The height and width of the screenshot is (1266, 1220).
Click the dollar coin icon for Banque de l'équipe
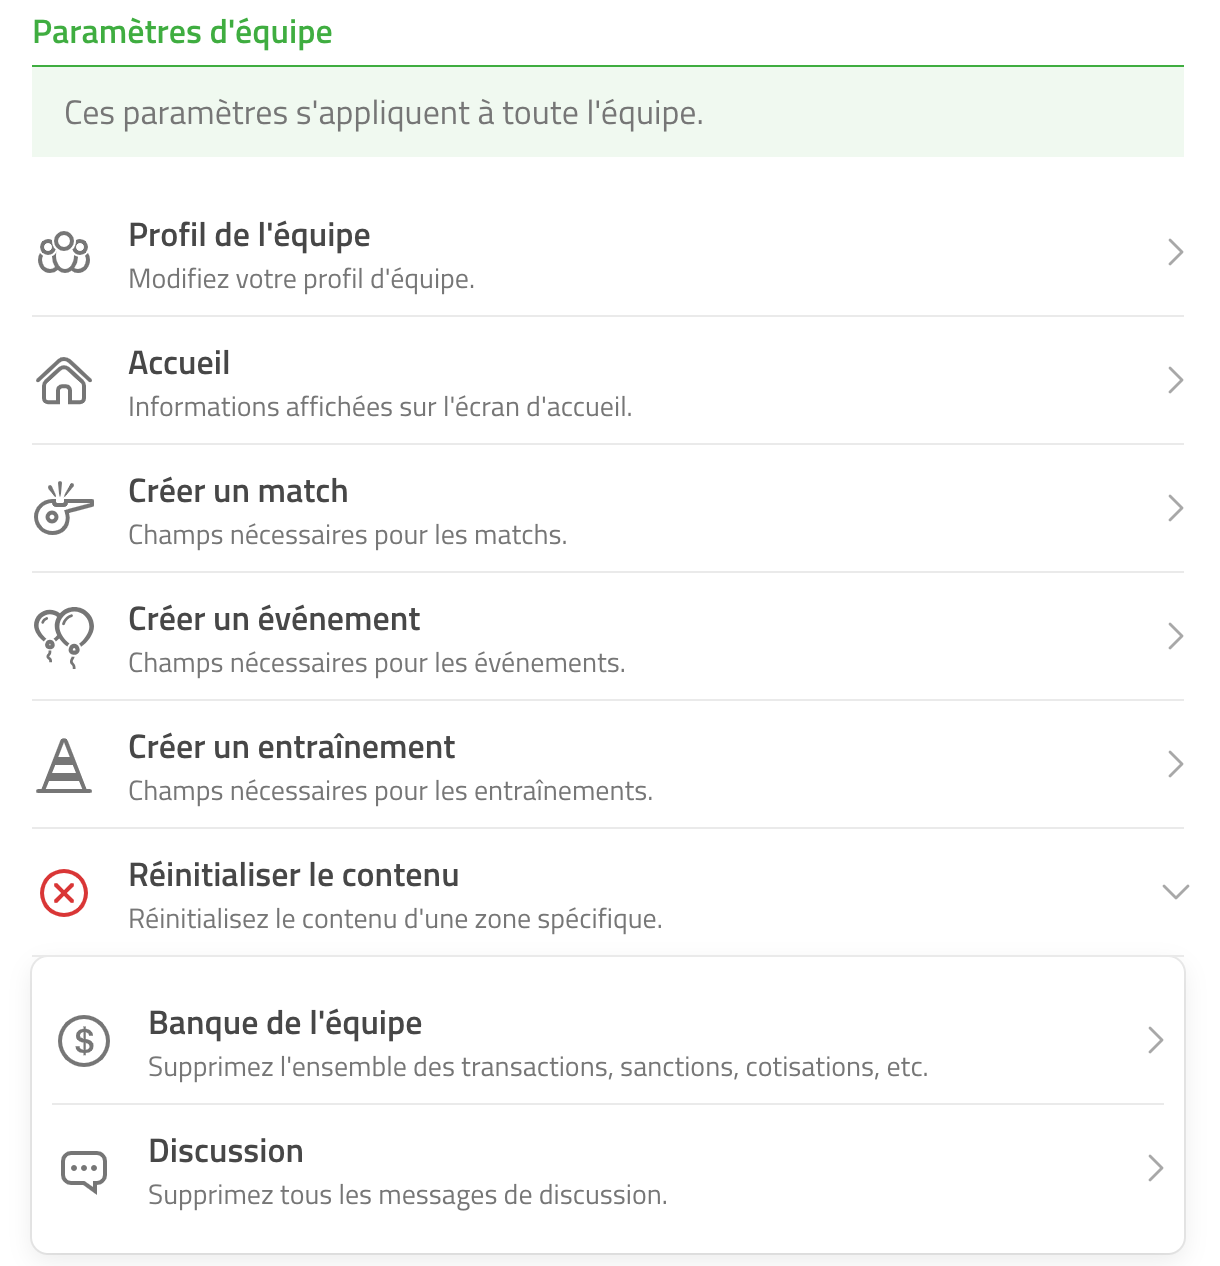click(84, 1041)
